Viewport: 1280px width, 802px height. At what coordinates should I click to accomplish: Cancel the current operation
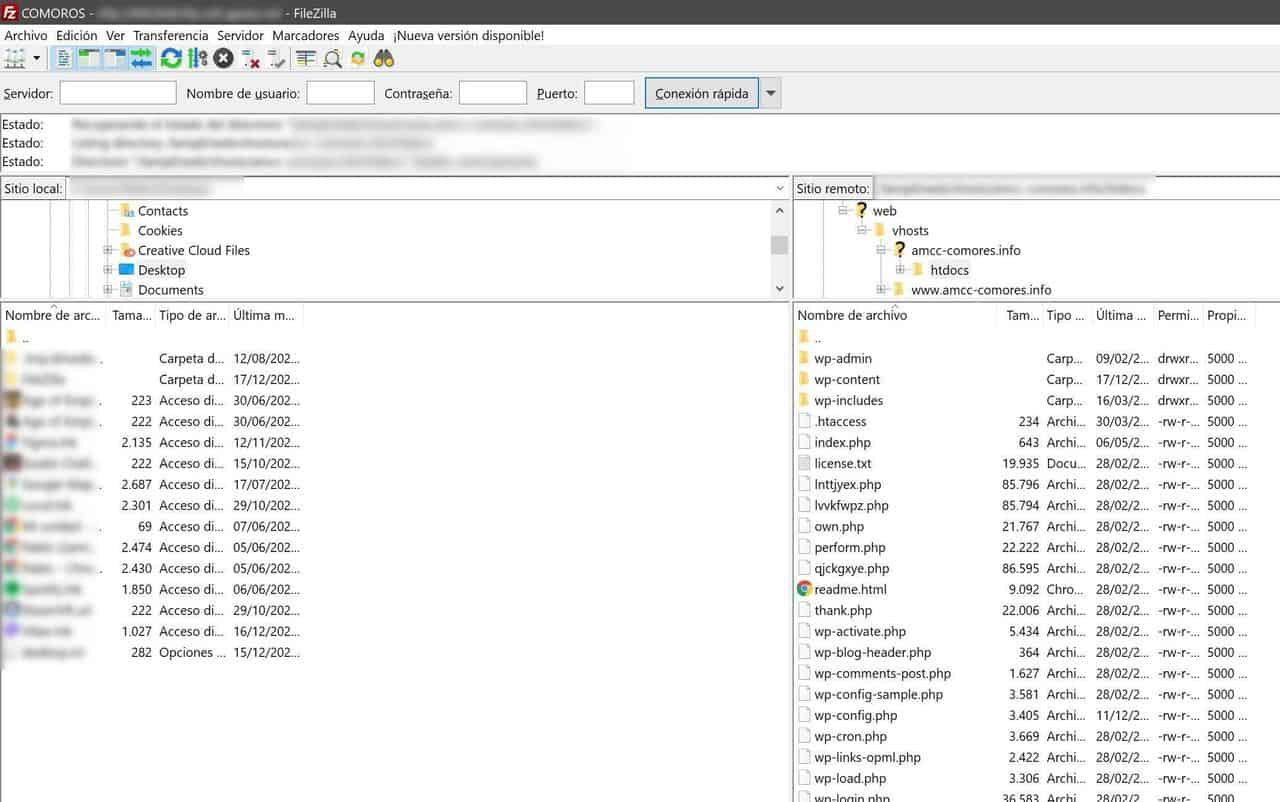click(223, 58)
